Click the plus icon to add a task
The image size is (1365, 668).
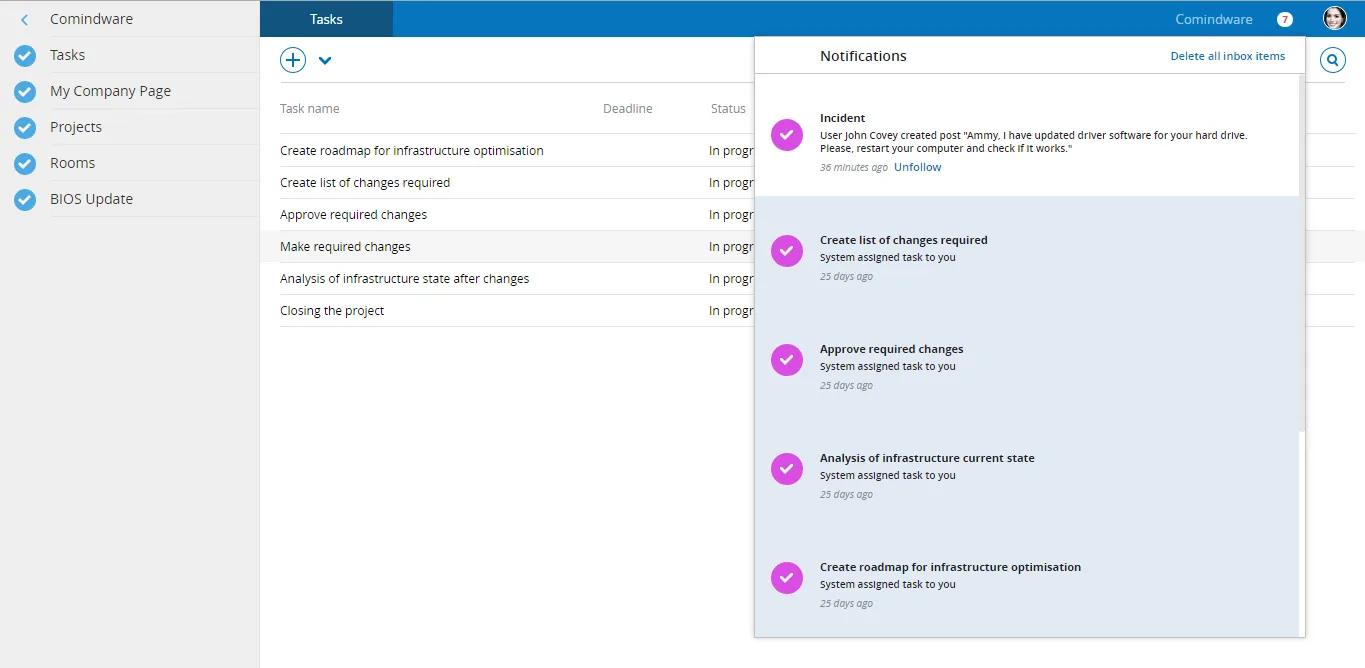[293, 60]
